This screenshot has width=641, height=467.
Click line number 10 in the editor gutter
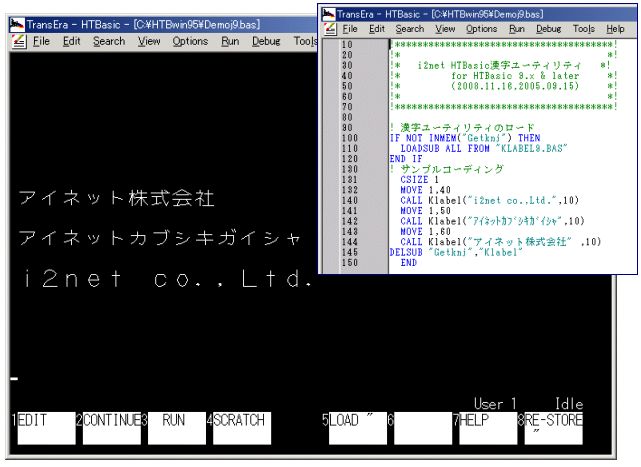click(347, 45)
